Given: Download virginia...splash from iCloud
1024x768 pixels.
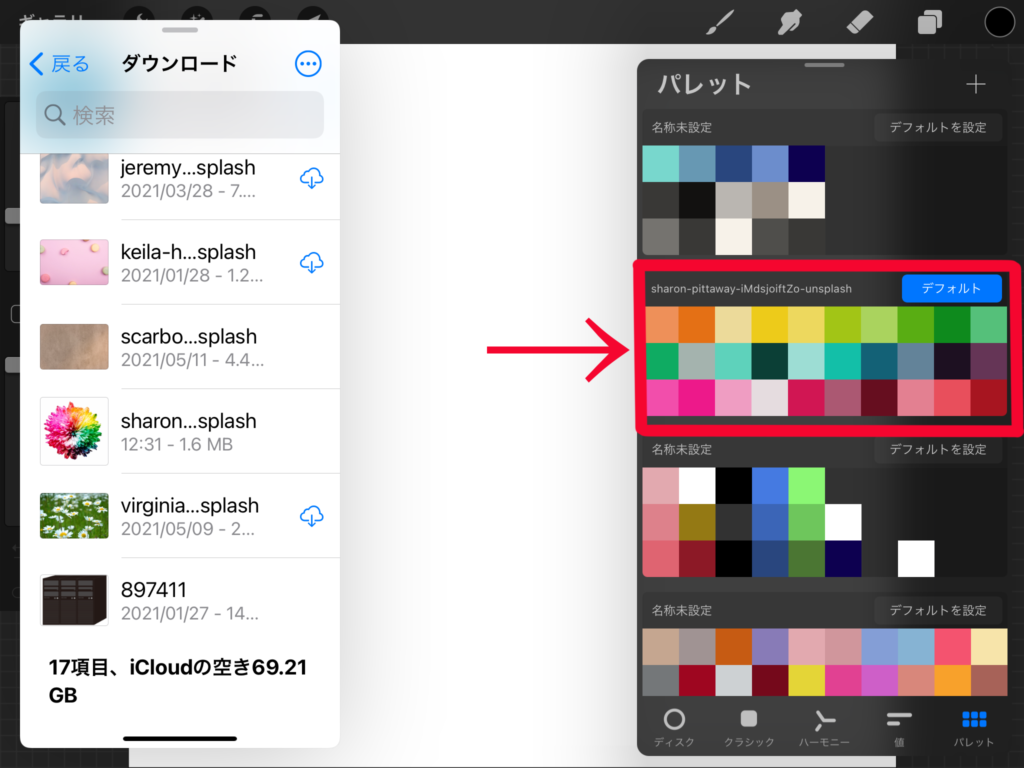Looking at the screenshot, I should [x=312, y=515].
